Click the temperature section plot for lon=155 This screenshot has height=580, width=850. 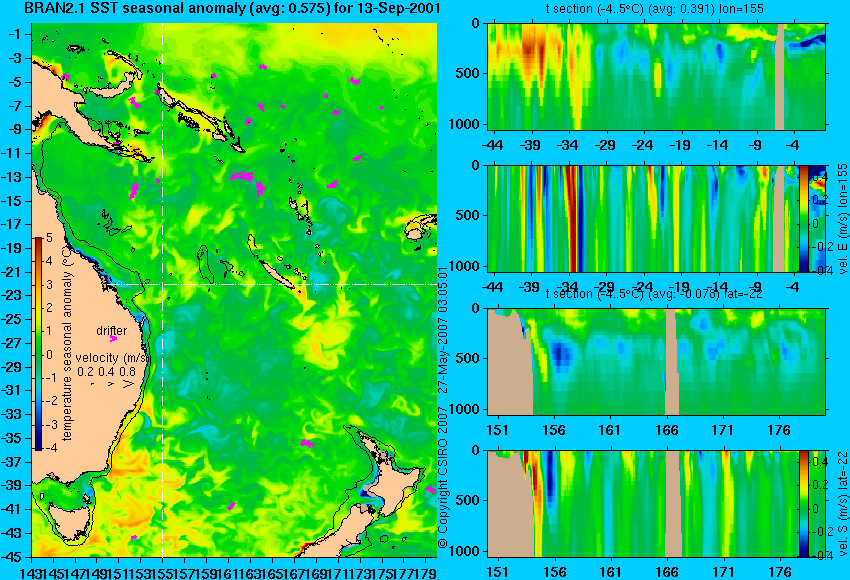coord(657,76)
